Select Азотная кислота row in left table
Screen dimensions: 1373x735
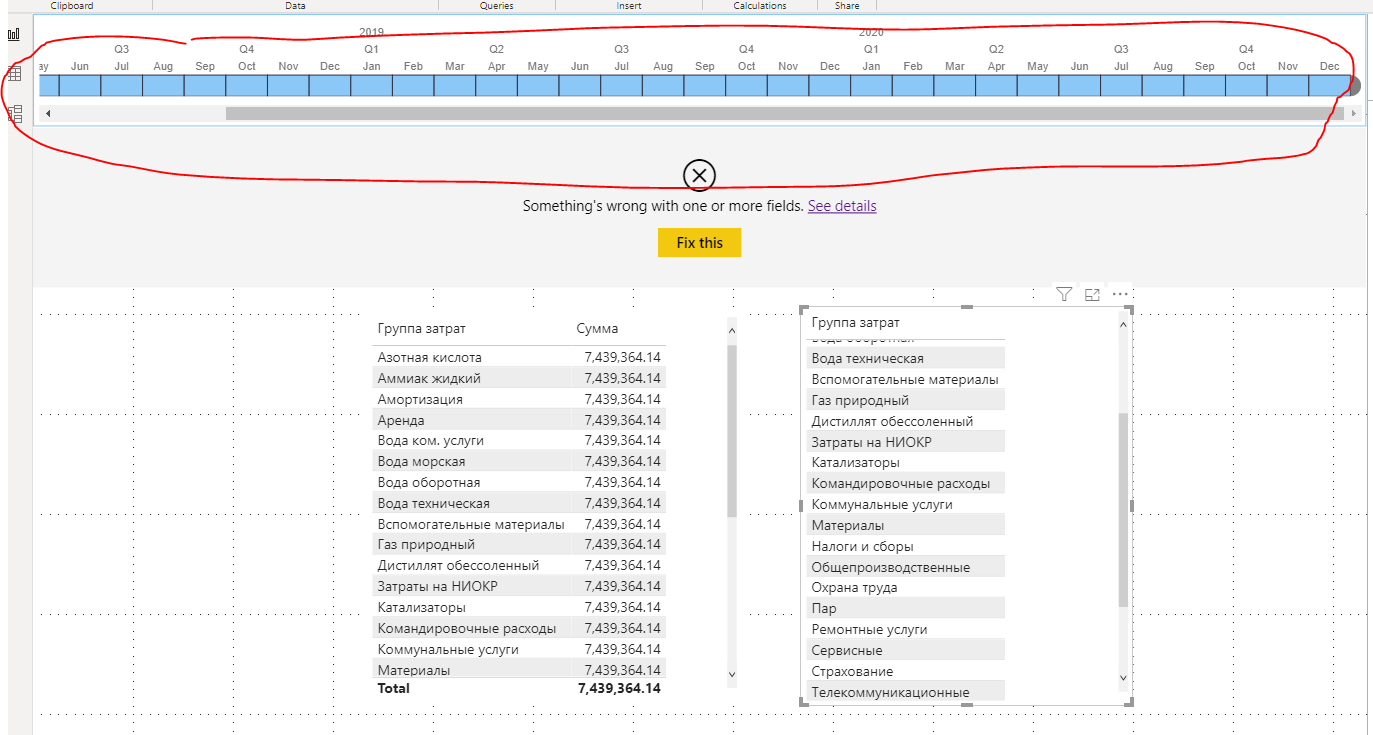tap(519, 357)
